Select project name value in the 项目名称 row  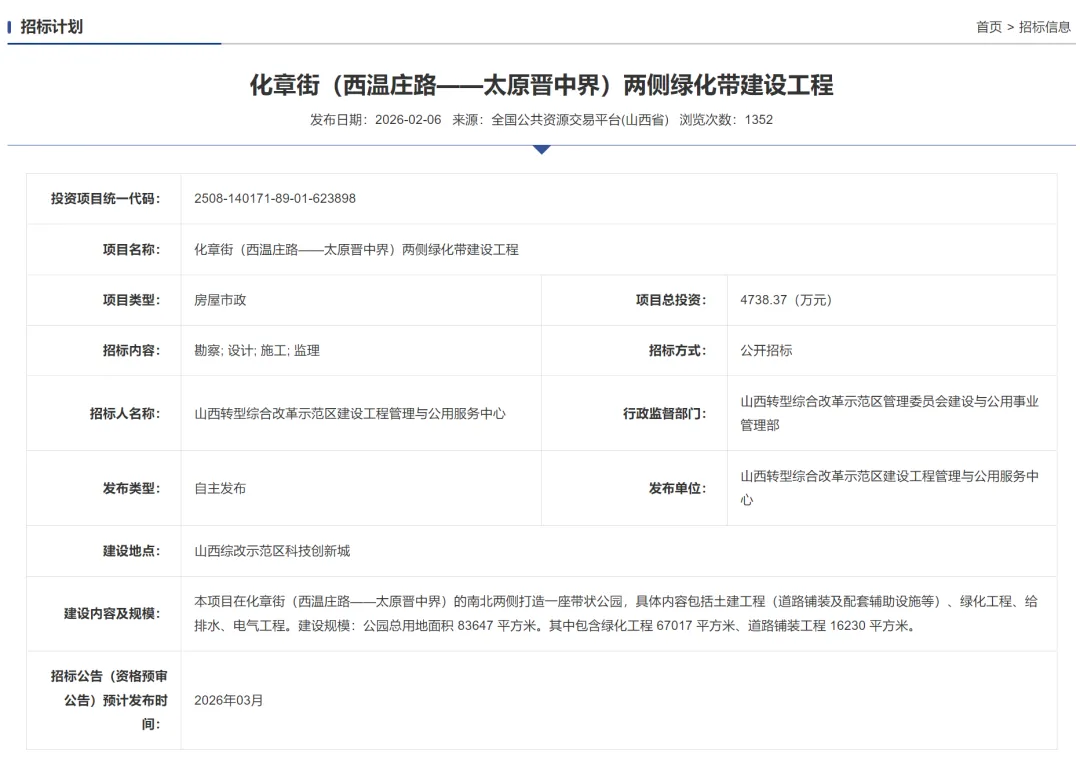pos(356,249)
